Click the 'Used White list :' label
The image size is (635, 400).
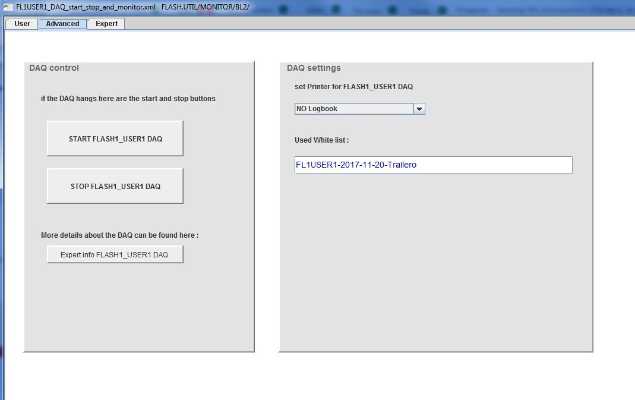321,140
